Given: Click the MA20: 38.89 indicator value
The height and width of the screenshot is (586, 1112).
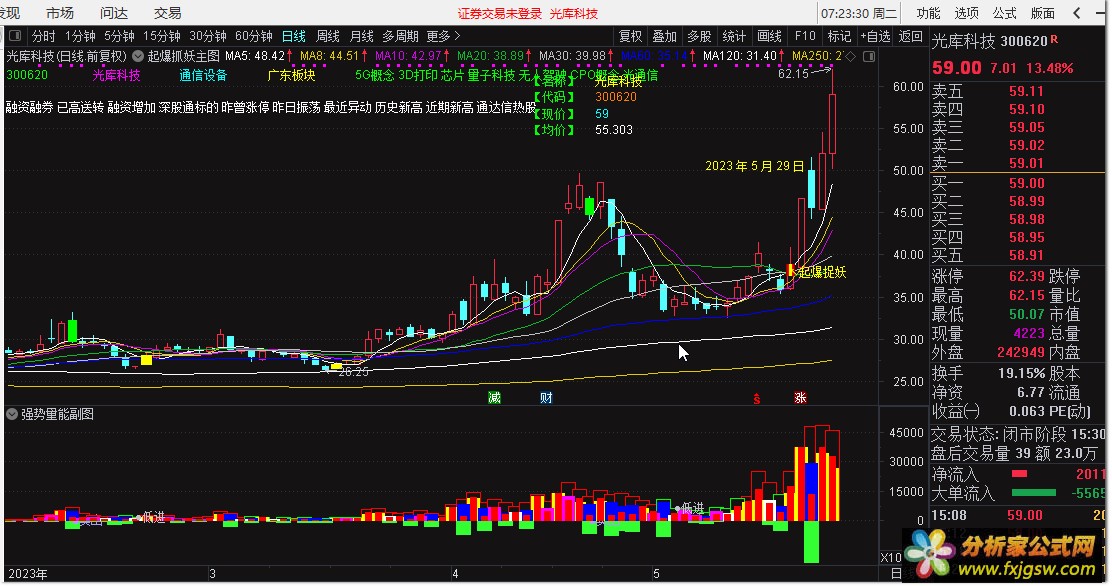Looking at the screenshot, I should point(491,55).
